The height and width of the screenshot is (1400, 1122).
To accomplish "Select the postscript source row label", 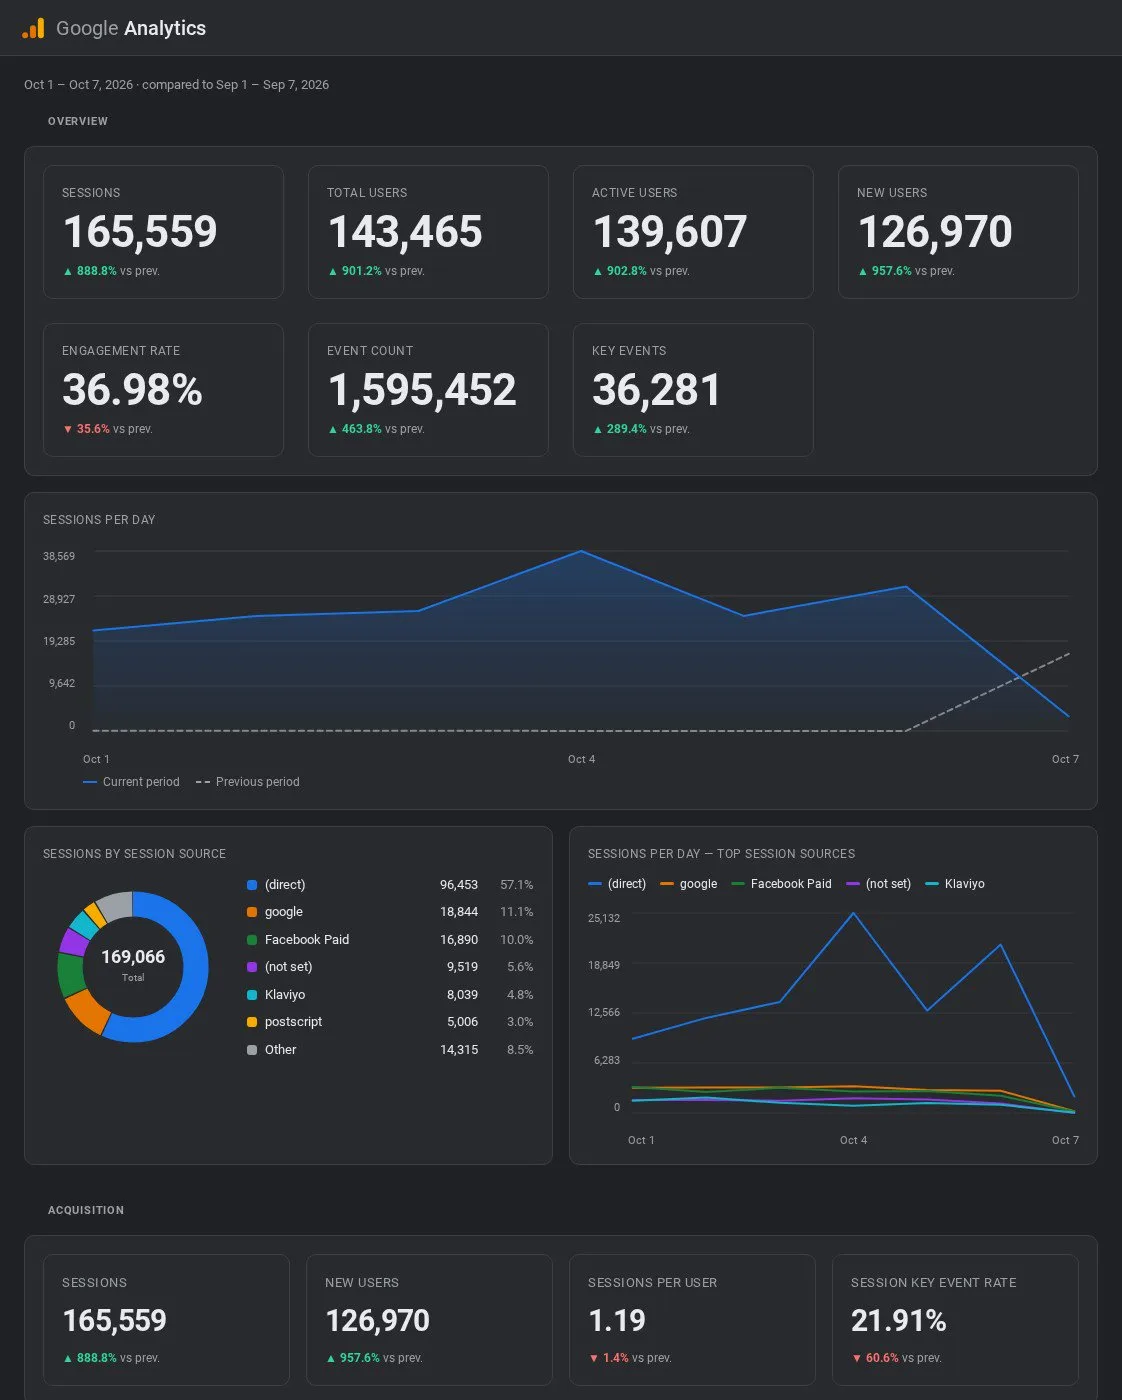I will point(293,1022).
